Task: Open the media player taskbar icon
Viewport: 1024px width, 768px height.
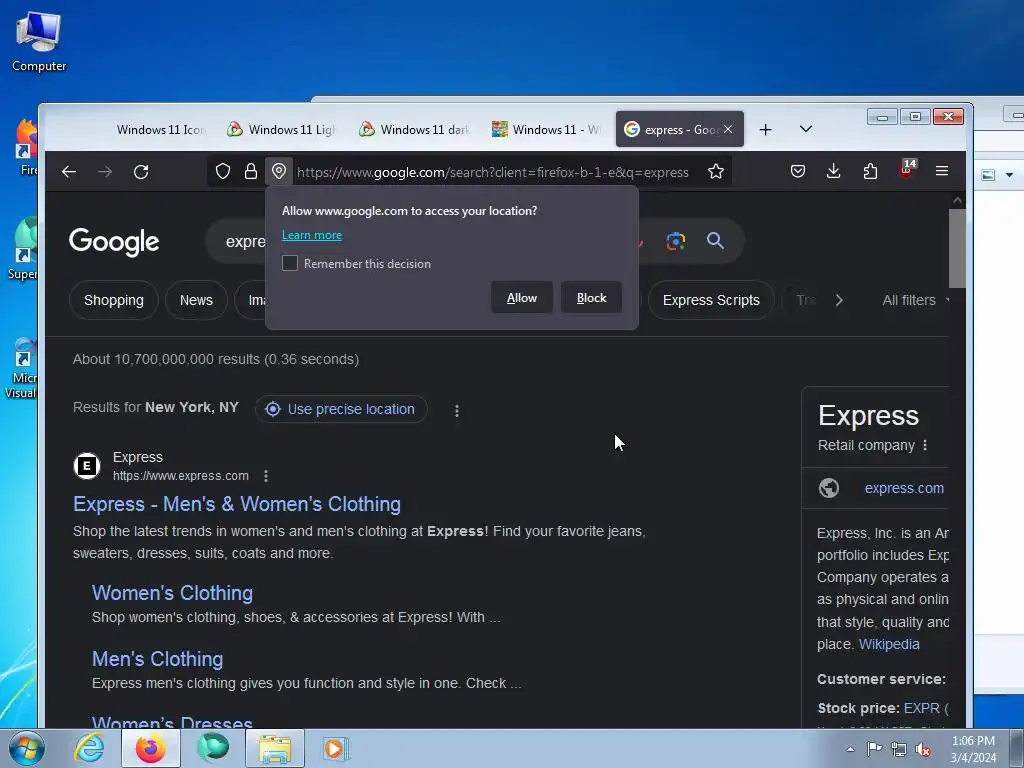Action: click(x=336, y=748)
